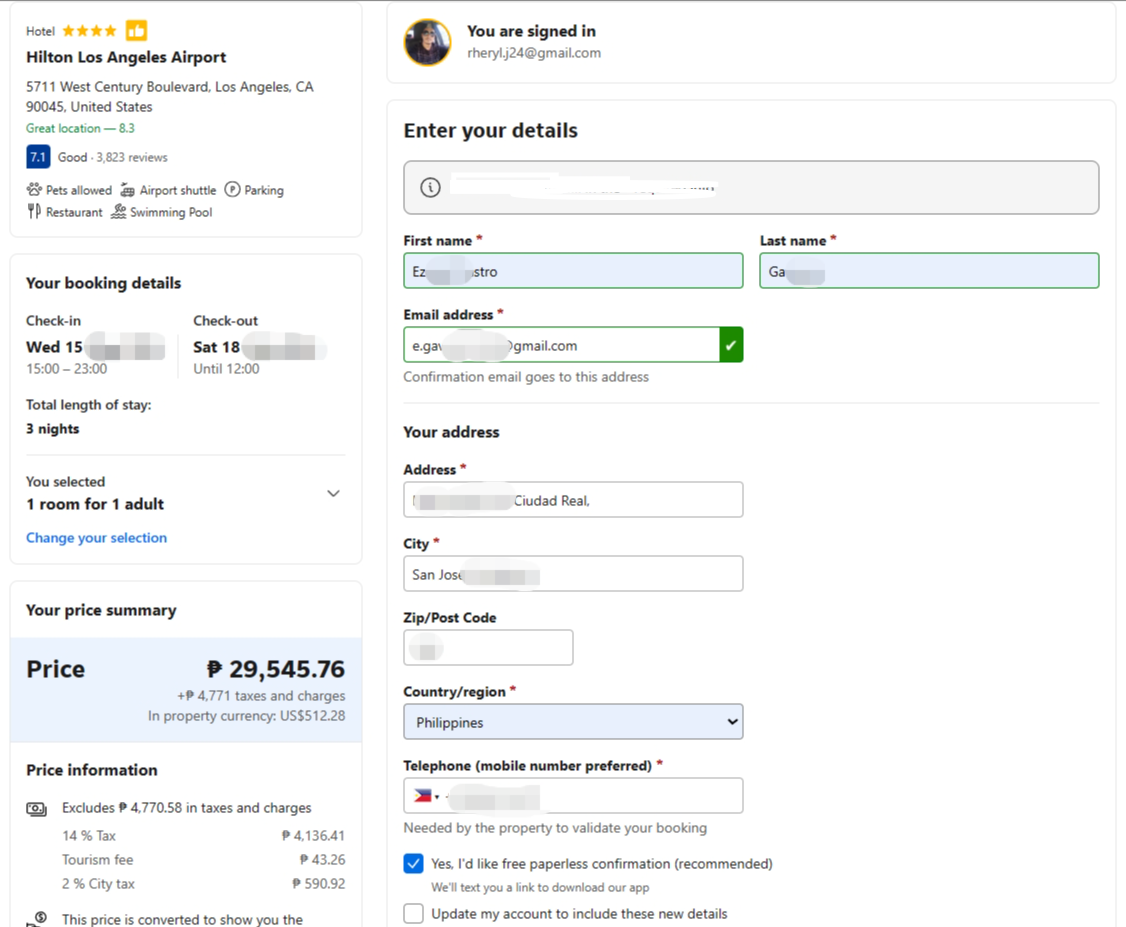Expand the 'You selected' room details chevron
1126x927 pixels.
click(333, 493)
